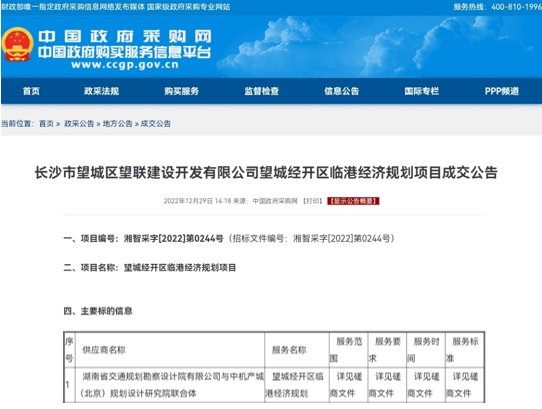The height and width of the screenshot is (409, 542).
Task: Click the 四、主要标的信息 section heading
Action: tap(98, 311)
